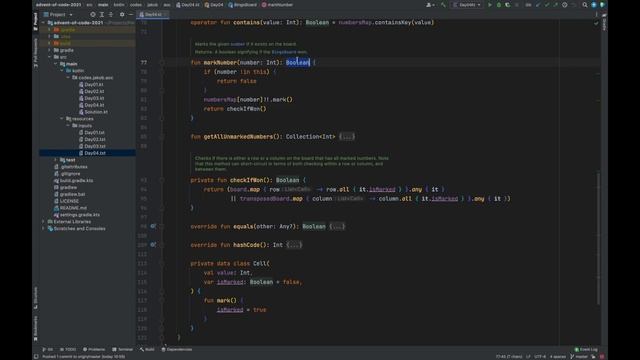Viewport: 640px width, 360px height.
Task: Click the Git push arrow icon
Action: coord(556,5)
